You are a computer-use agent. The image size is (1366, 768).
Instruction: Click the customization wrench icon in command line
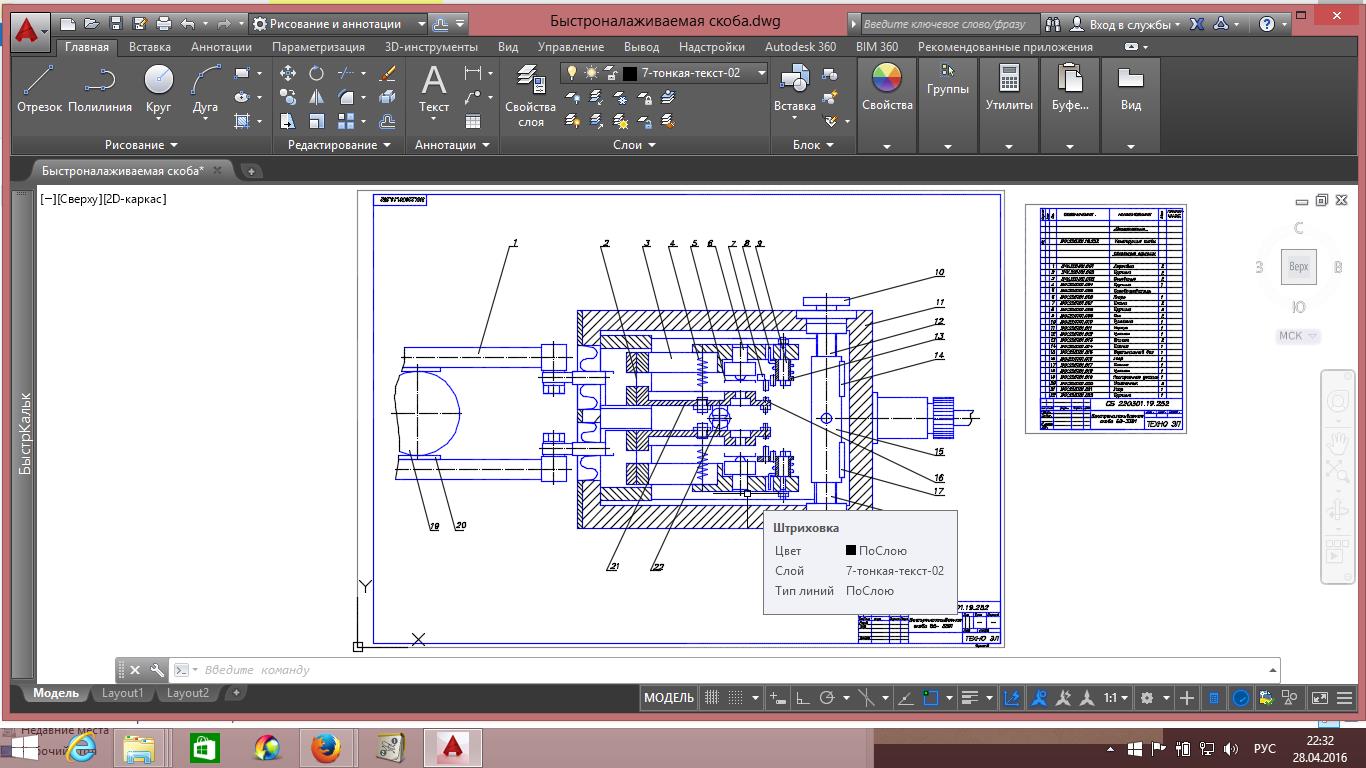click(157, 670)
